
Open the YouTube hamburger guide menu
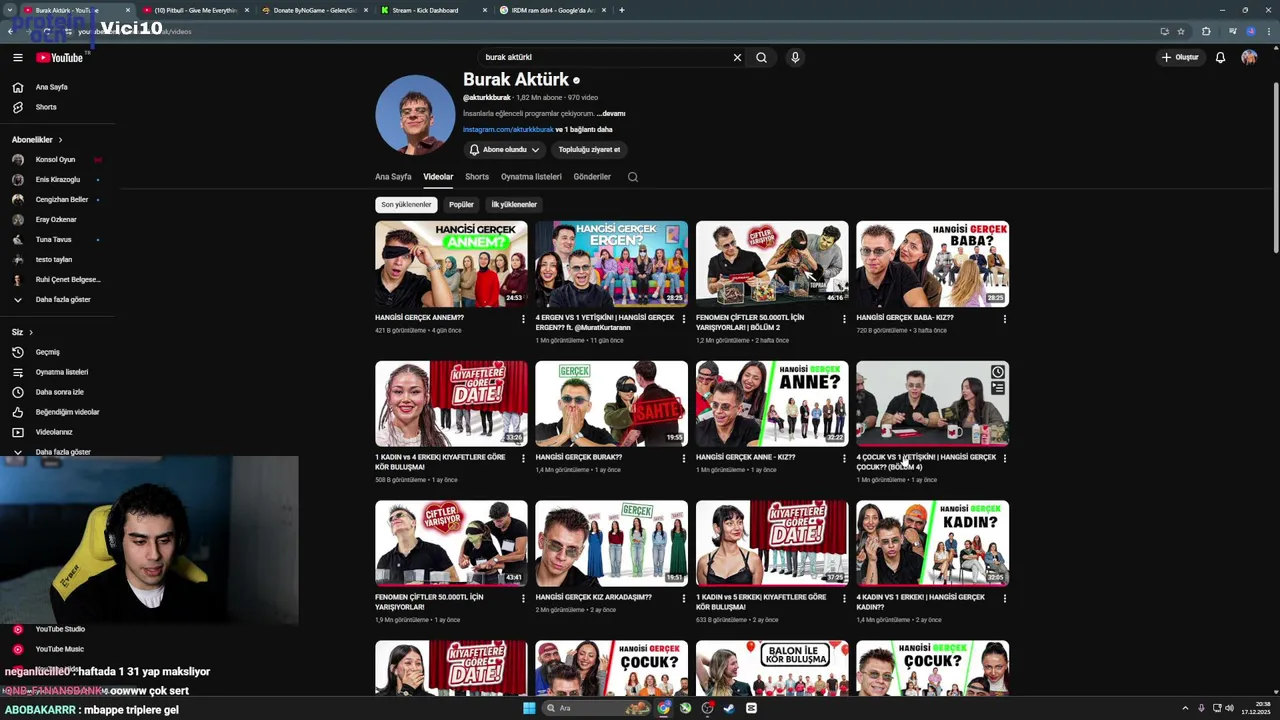(x=17, y=58)
